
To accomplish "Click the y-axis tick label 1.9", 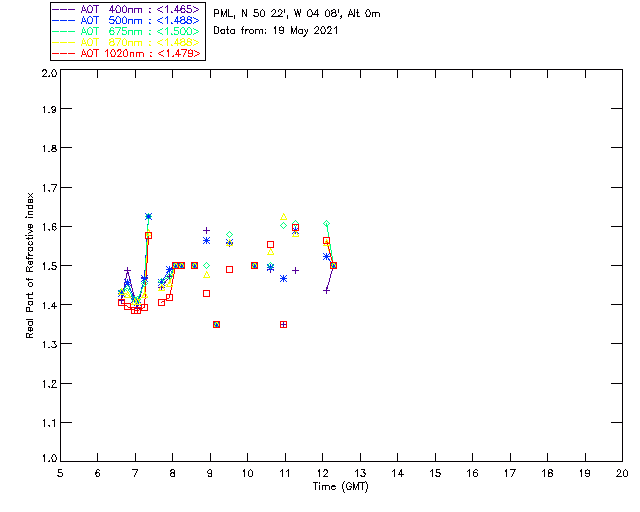I will pyautogui.click(x=49, y=109).
